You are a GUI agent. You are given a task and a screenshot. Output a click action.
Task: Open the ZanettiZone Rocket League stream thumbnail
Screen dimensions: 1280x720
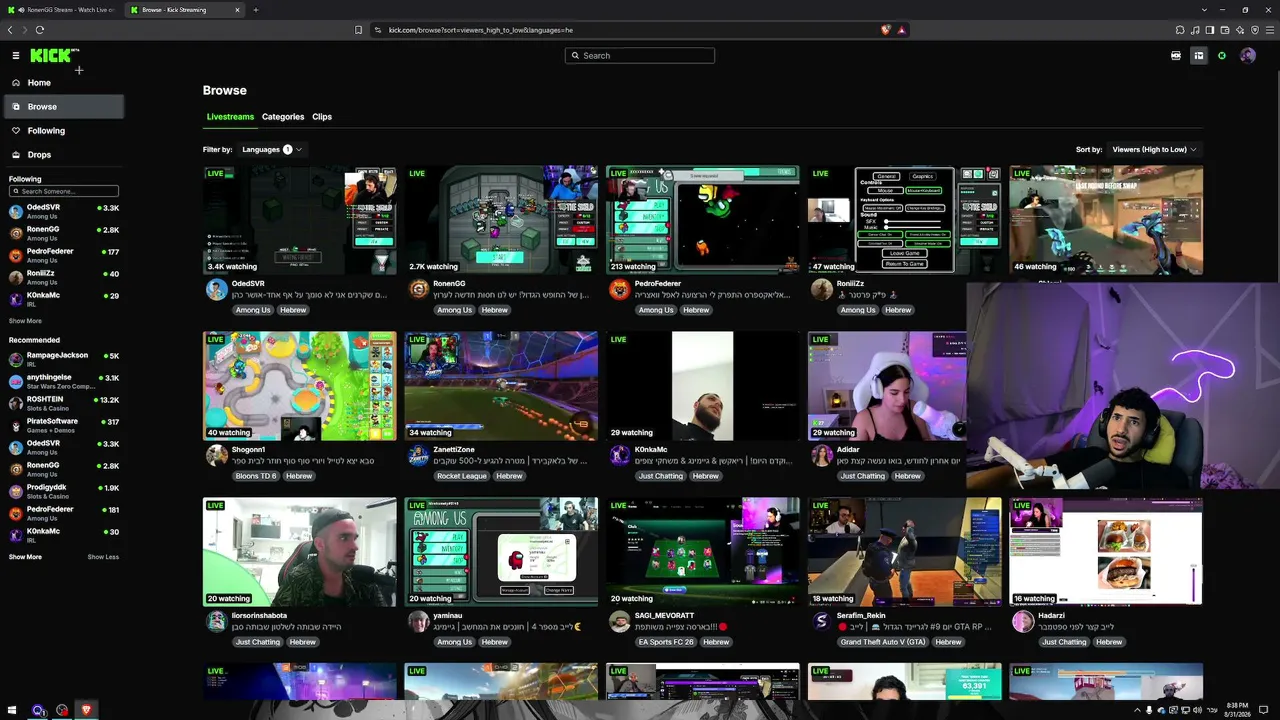(501, 386)
